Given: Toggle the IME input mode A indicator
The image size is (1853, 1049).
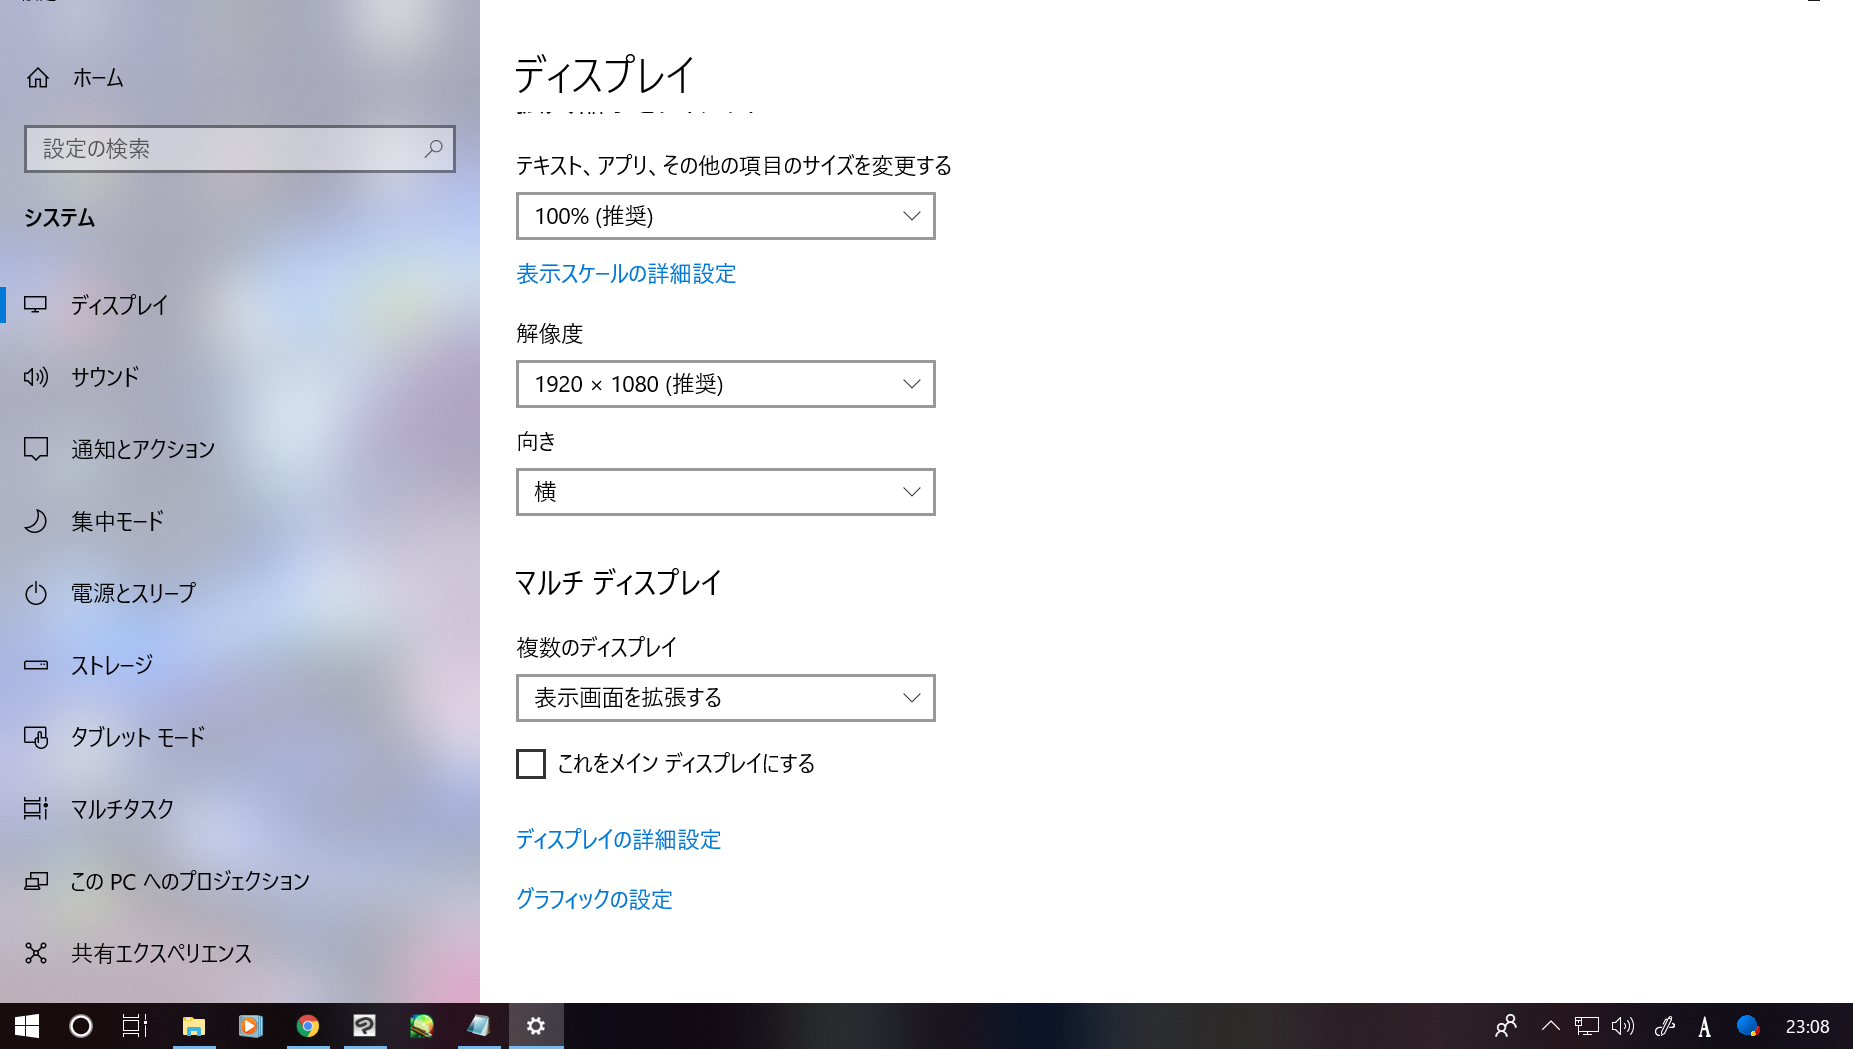Looking at the screenshot, I should point(1705,1026).
